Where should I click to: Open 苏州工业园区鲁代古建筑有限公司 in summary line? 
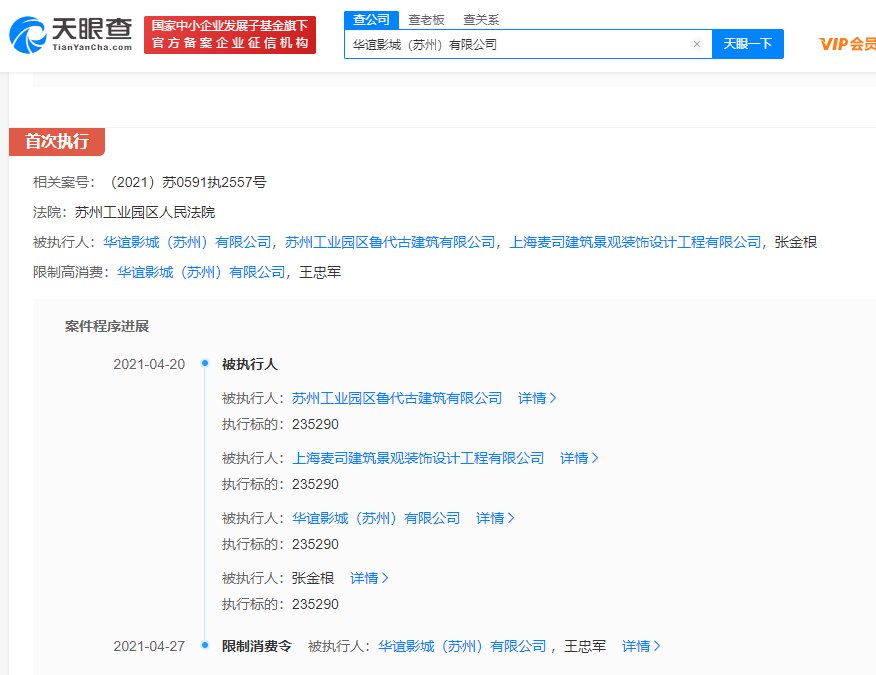(x=390, y=243)
